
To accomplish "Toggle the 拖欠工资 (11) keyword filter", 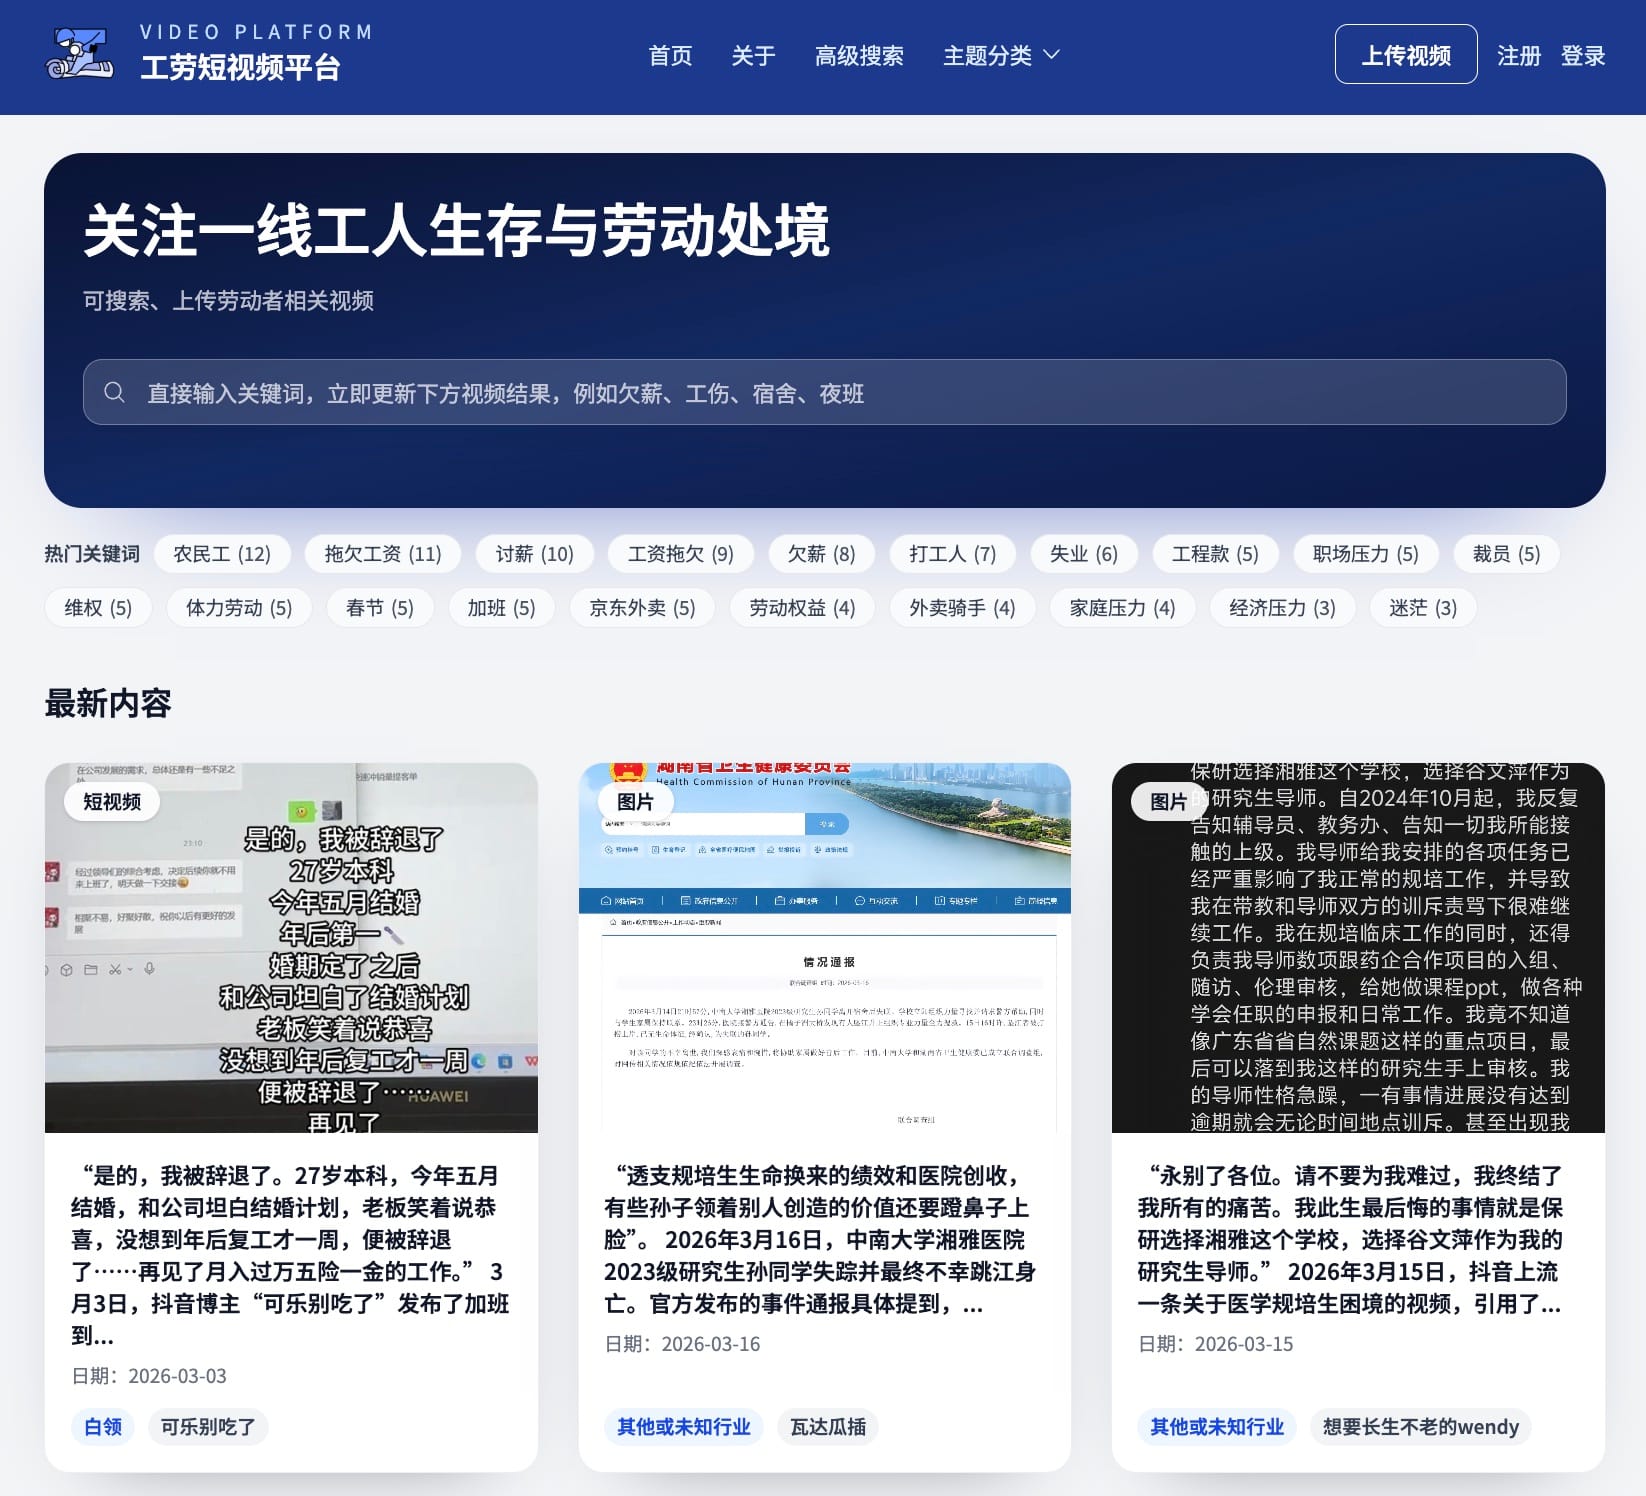I will [383, 554].
